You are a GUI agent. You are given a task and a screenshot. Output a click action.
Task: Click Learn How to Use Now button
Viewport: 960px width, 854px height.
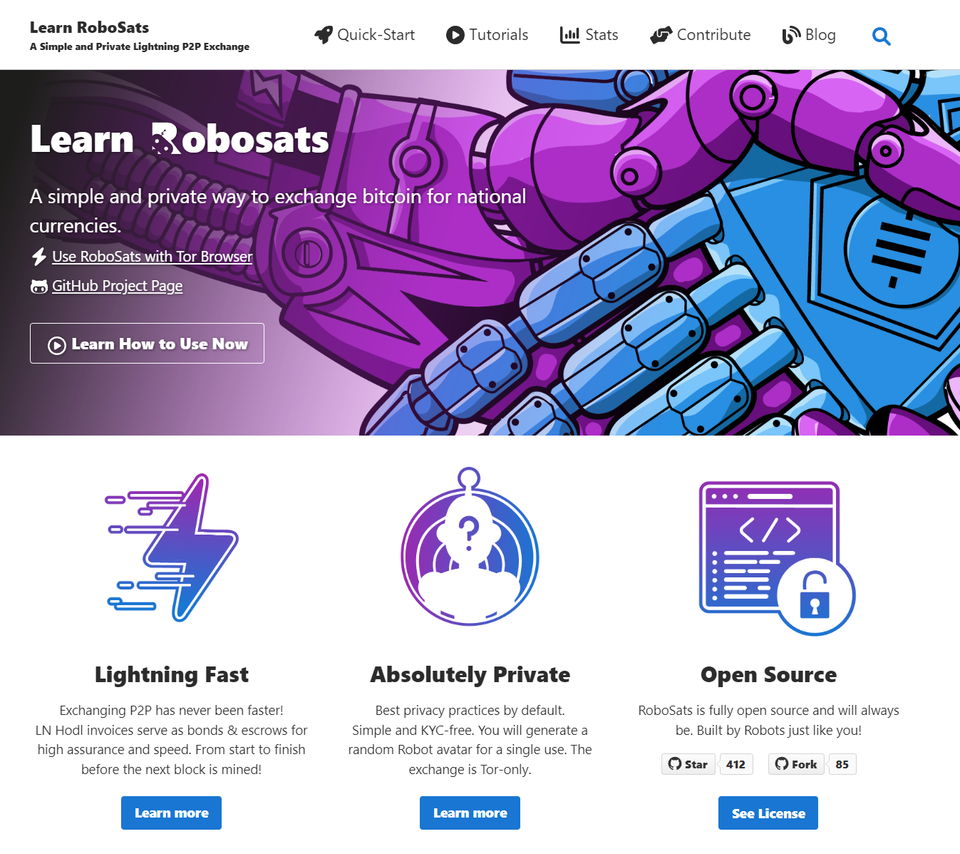[147, 343]
